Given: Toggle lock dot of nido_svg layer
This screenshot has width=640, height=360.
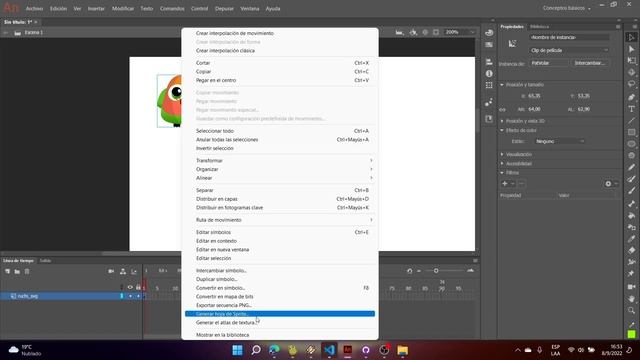Looking at the screenshot, I should [138, 296].
